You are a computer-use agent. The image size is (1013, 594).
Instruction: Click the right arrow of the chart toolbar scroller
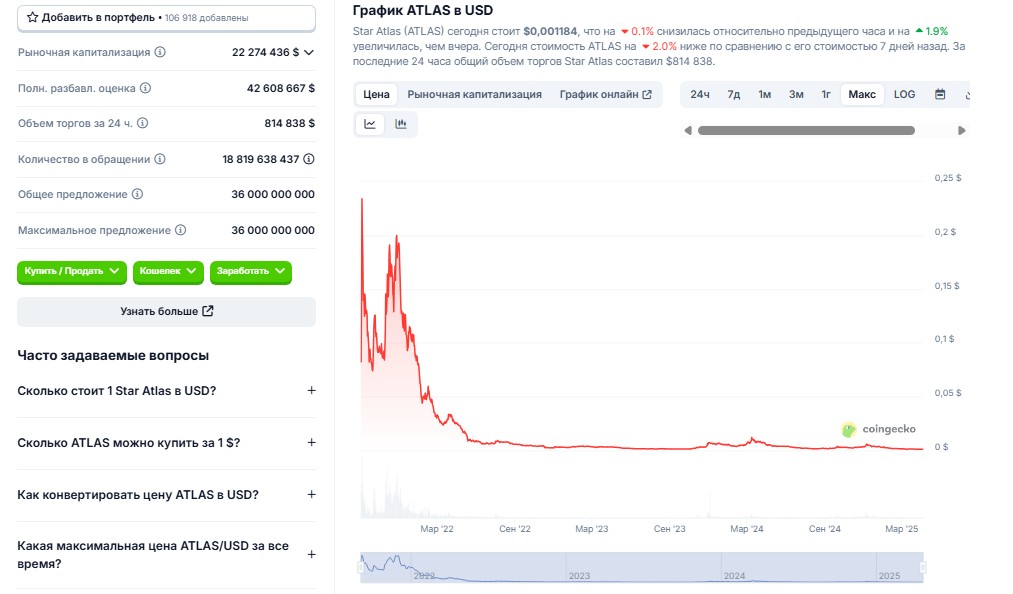[961, 131]
